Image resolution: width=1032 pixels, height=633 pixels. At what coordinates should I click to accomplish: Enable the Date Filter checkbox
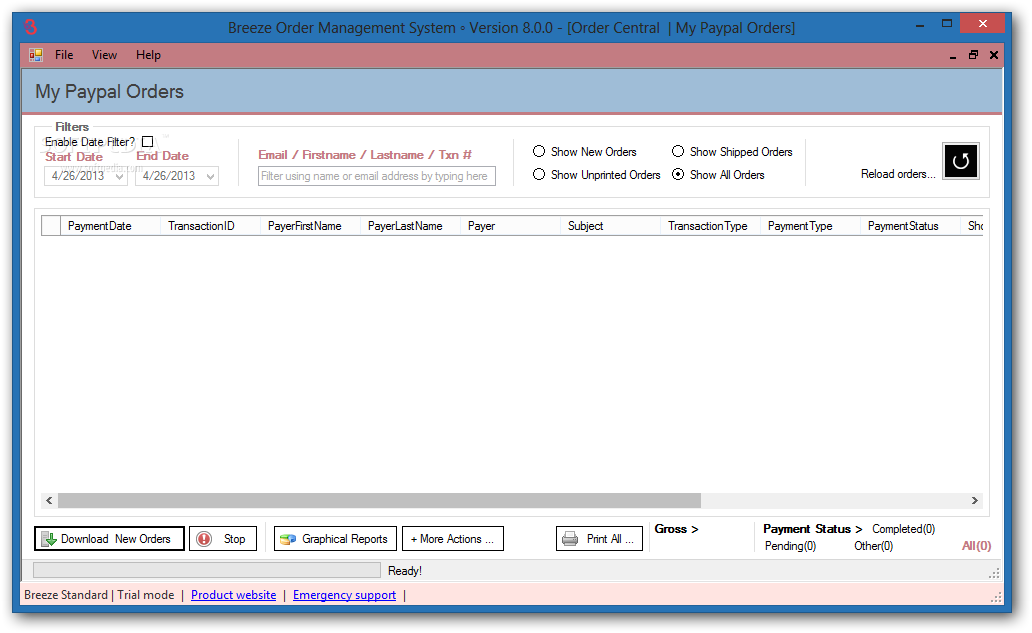click(x=147, y=141)
